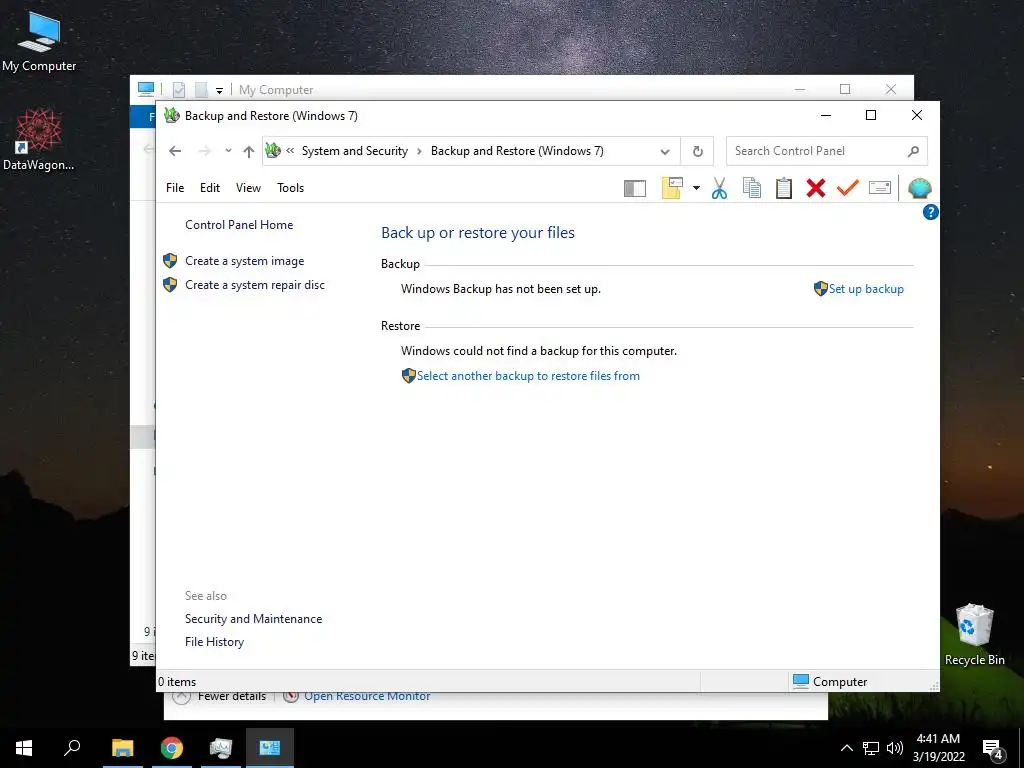Open Control Panel Home

point(239,225)
